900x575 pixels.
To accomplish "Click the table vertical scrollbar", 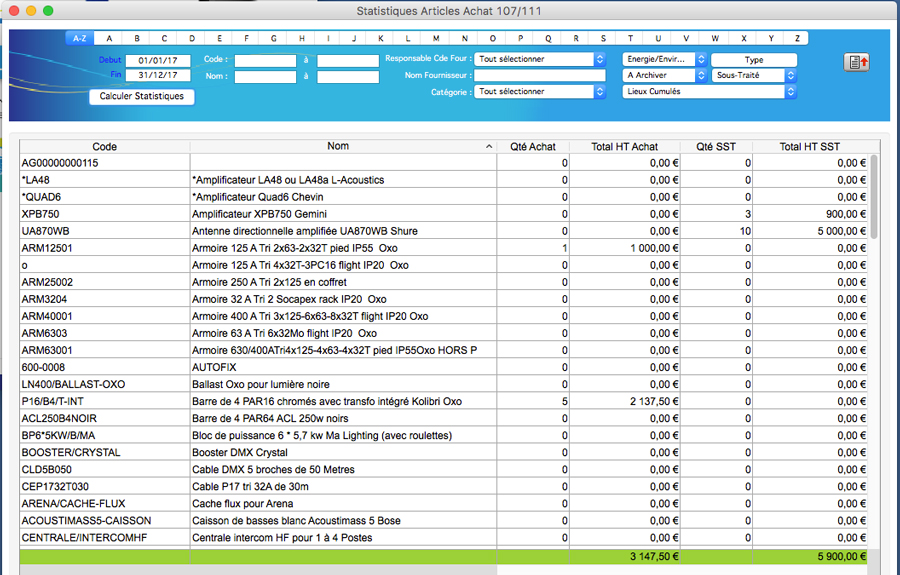I will [x=874, y=196].
